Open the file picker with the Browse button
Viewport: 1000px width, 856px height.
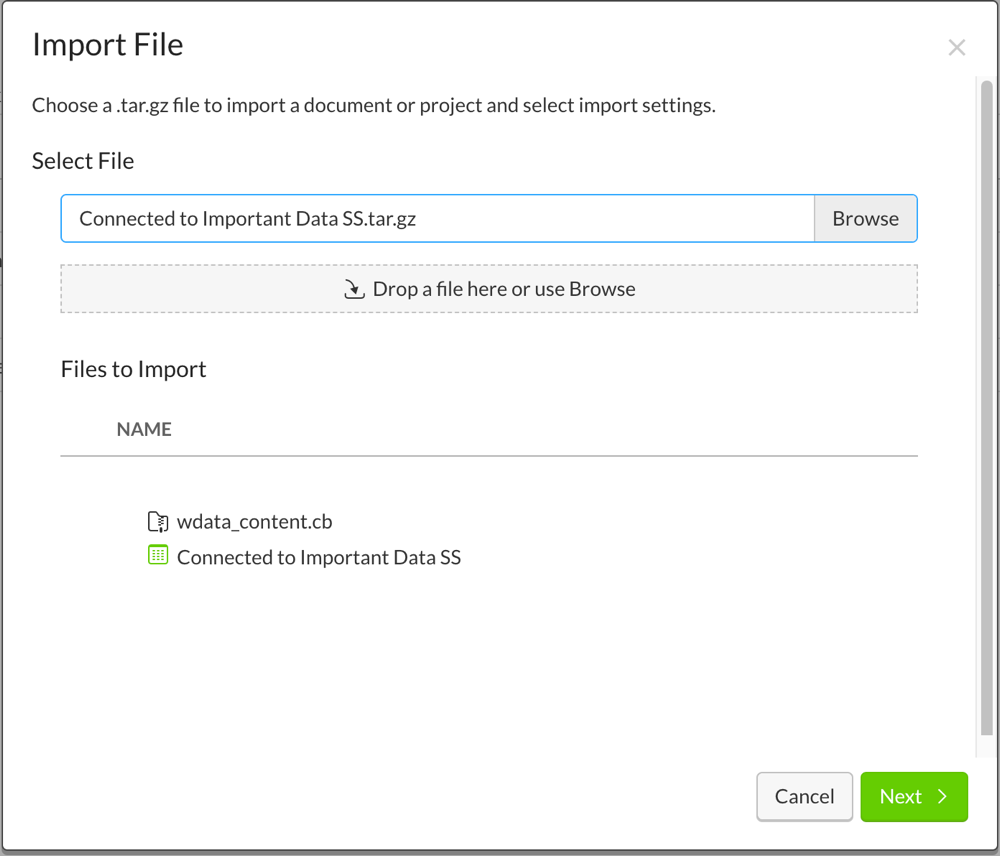click(865, 218)
